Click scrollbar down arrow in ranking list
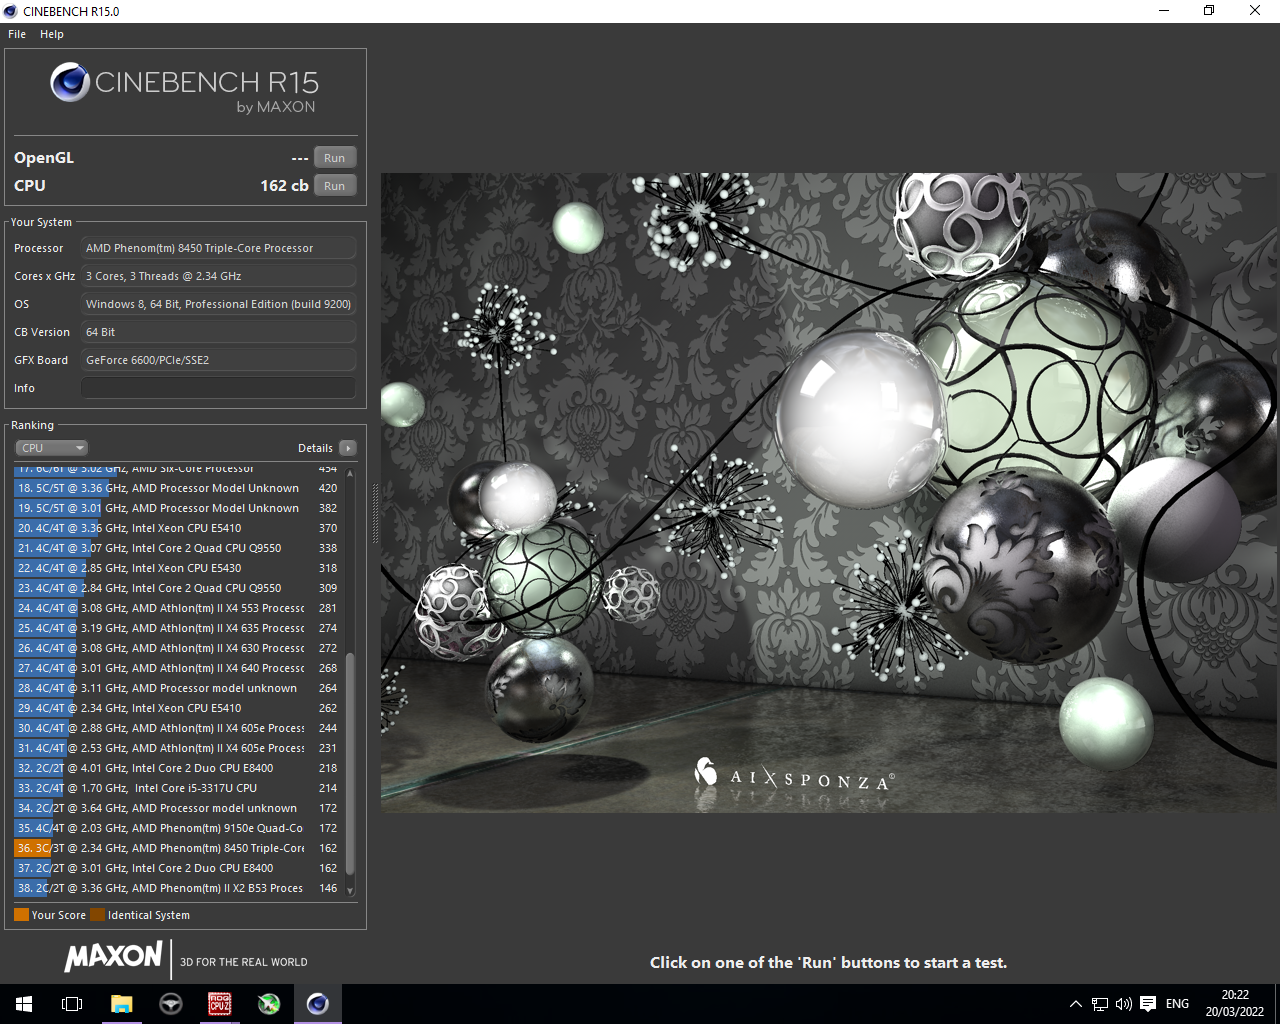The image size is (1280, 1024). click(x=350, y=890)
